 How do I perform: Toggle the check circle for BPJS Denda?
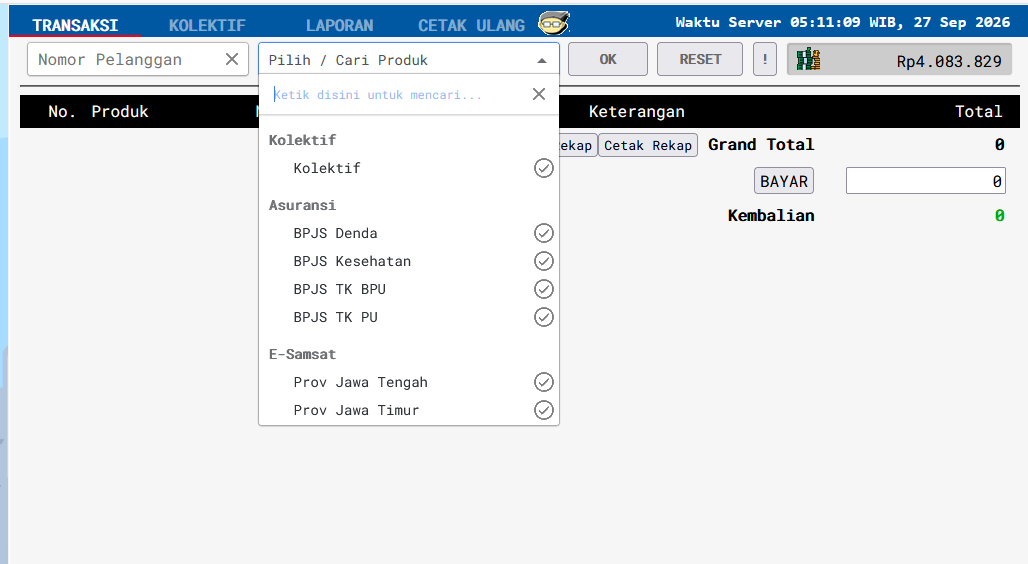tap(544, 233)
